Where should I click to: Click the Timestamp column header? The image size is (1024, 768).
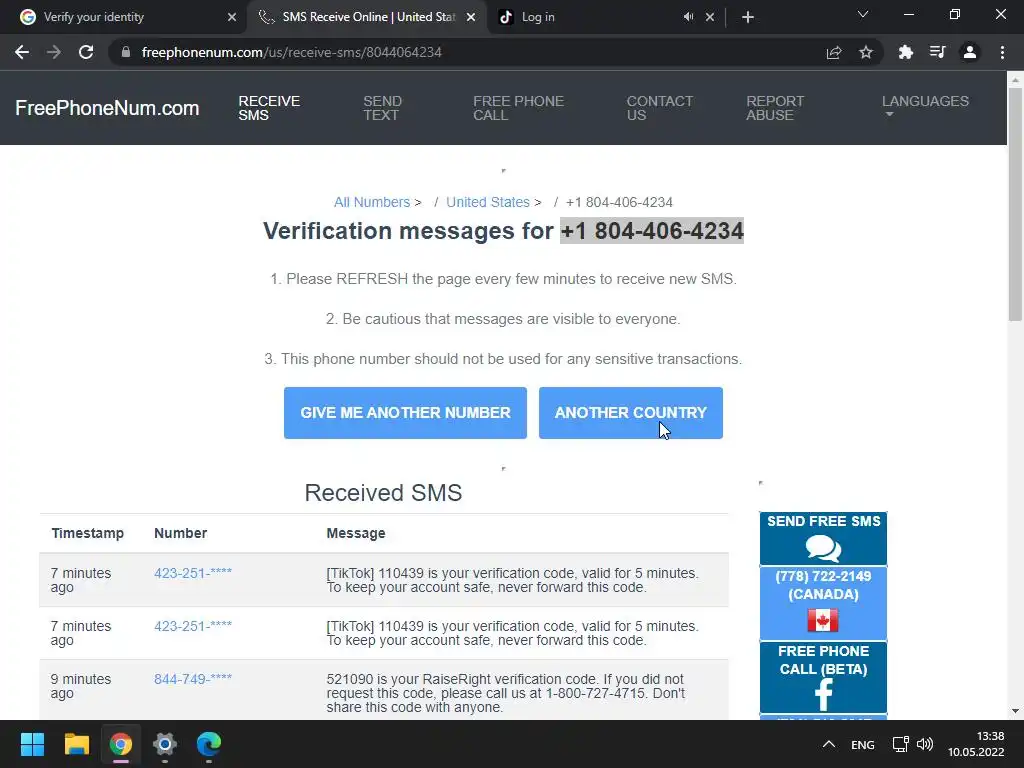click(x=88, y=534)
